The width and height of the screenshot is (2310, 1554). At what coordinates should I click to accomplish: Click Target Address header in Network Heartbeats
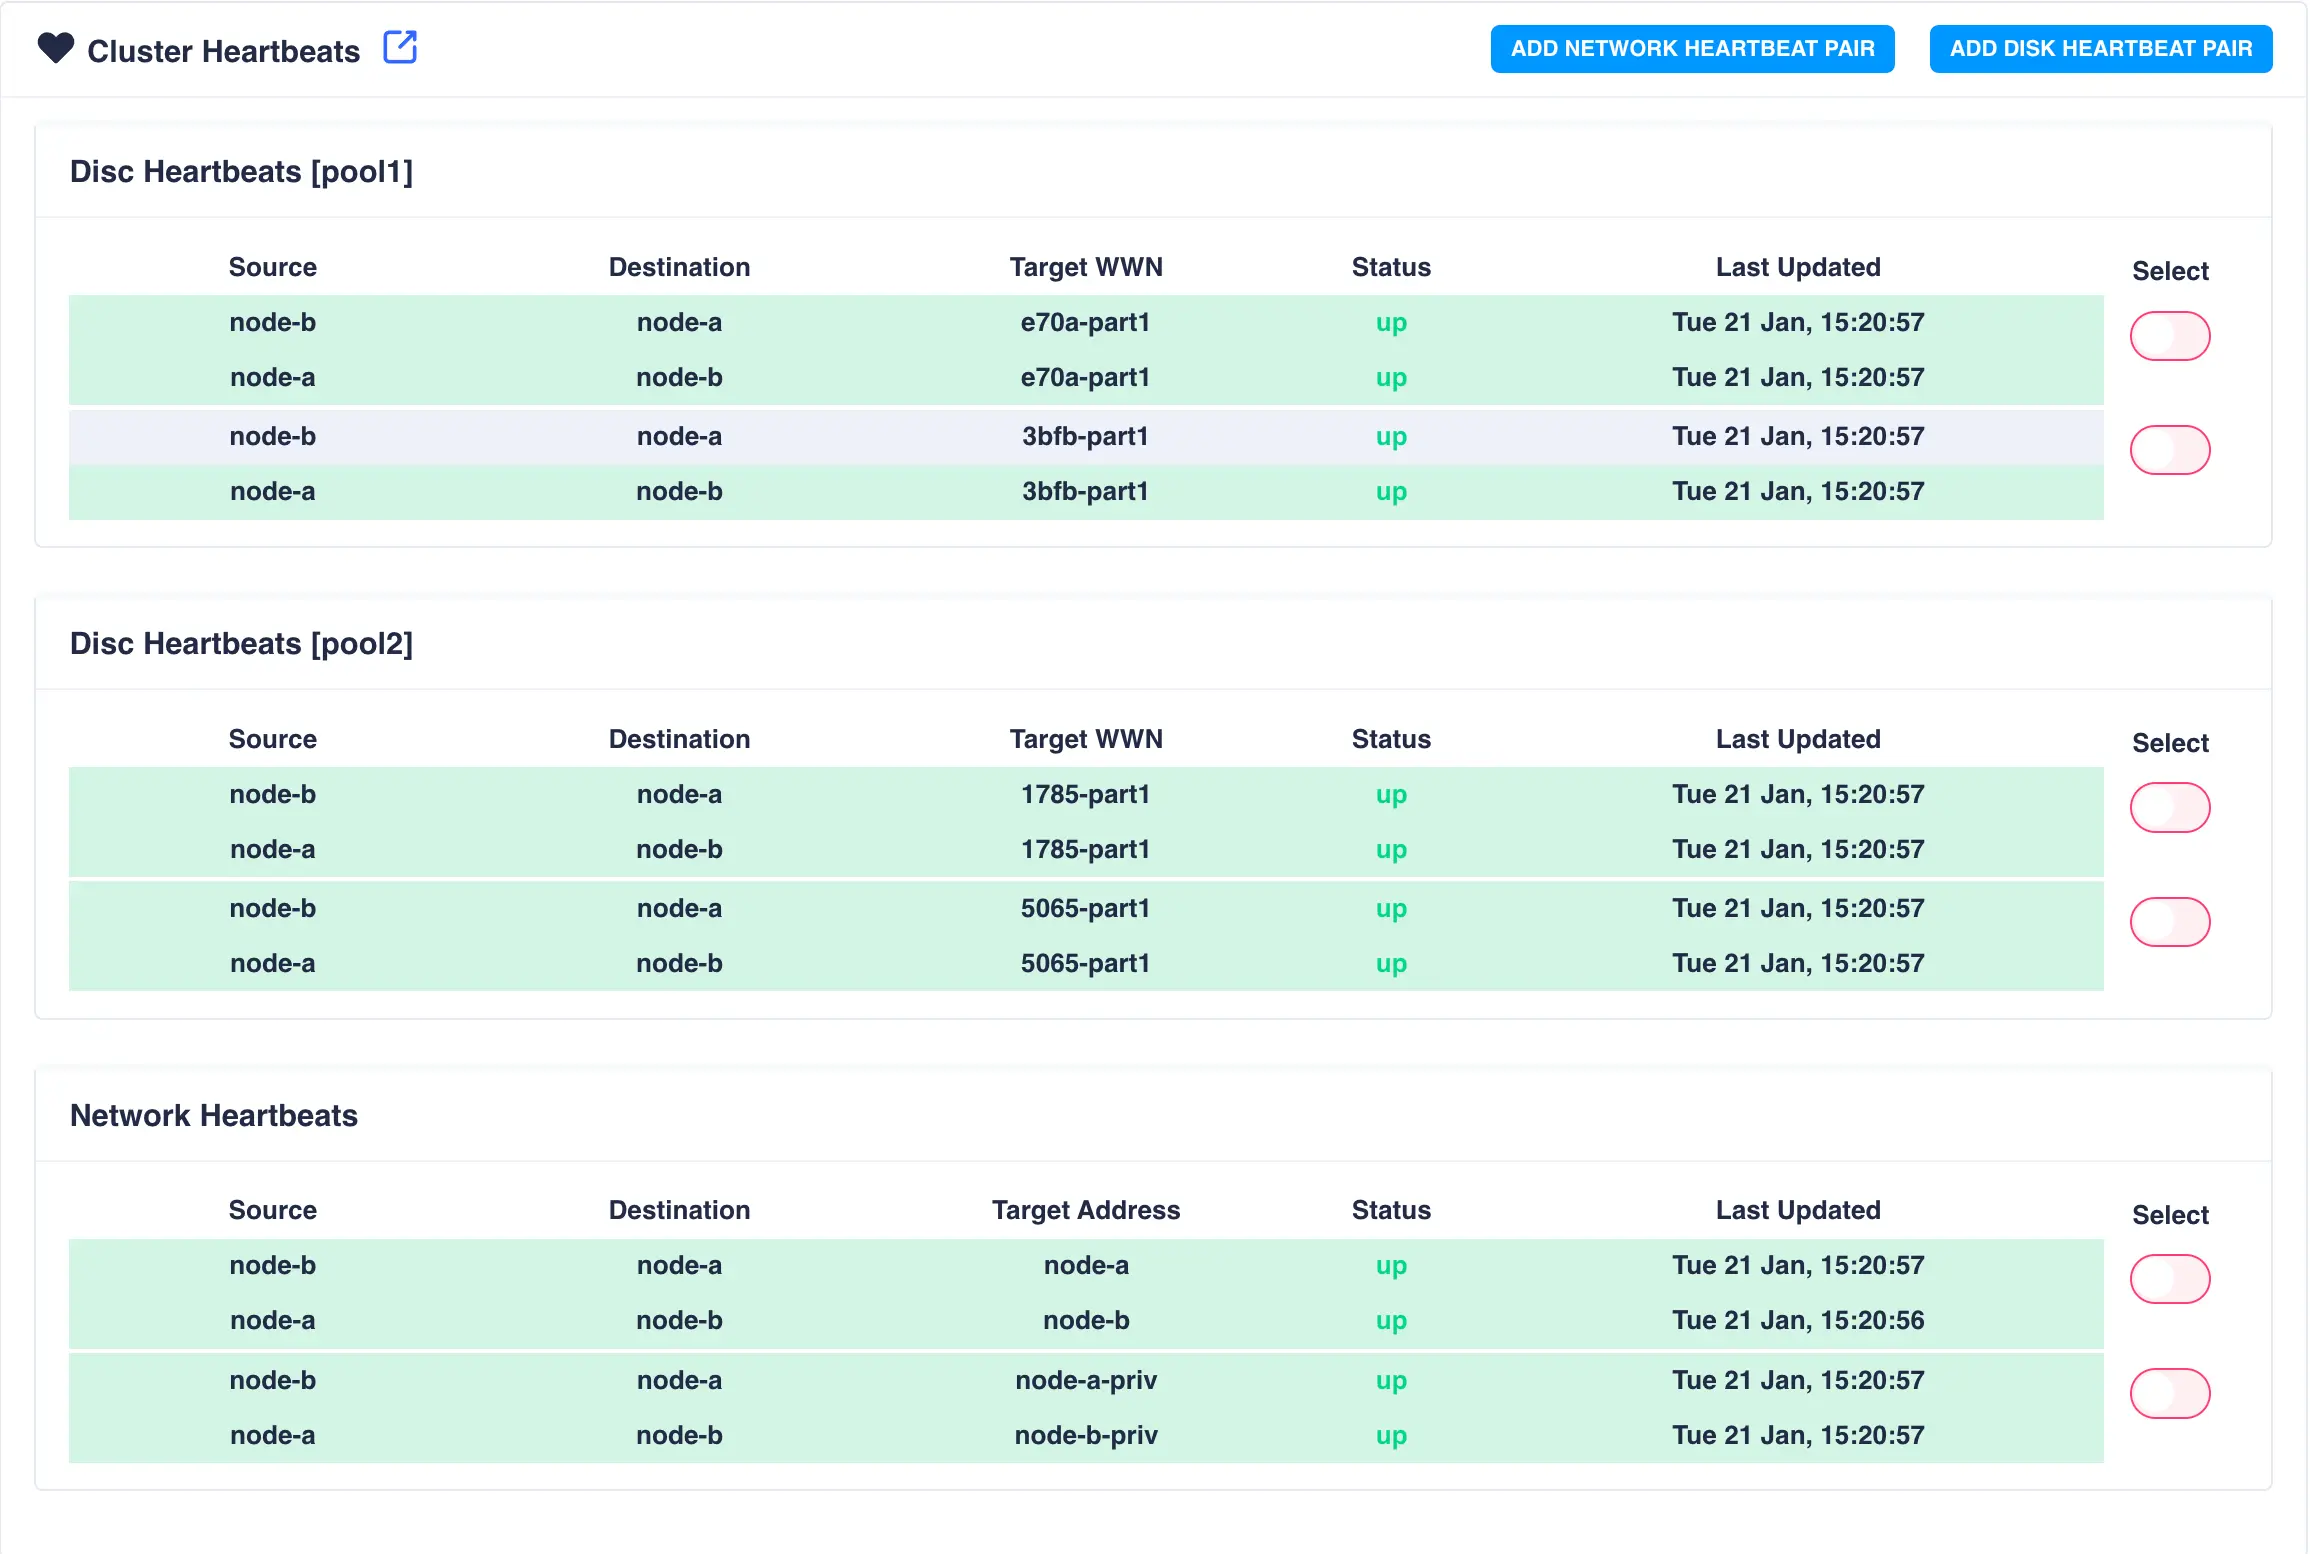point(1085,1210)
